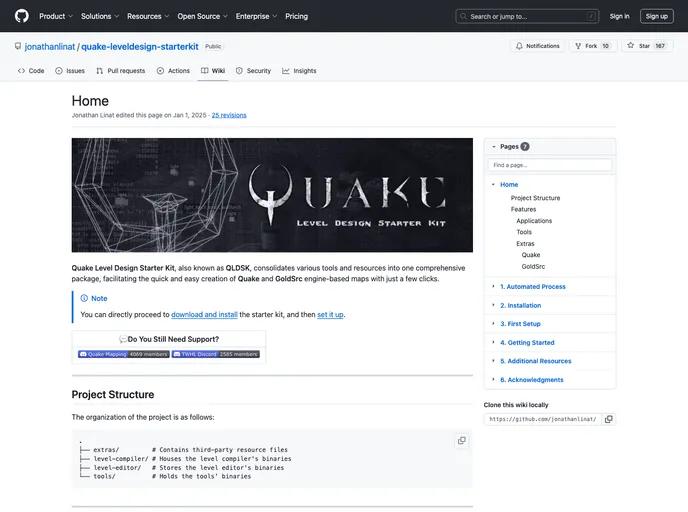
Task: Click the Notifications bell button
Action: (x=537, y=46)
